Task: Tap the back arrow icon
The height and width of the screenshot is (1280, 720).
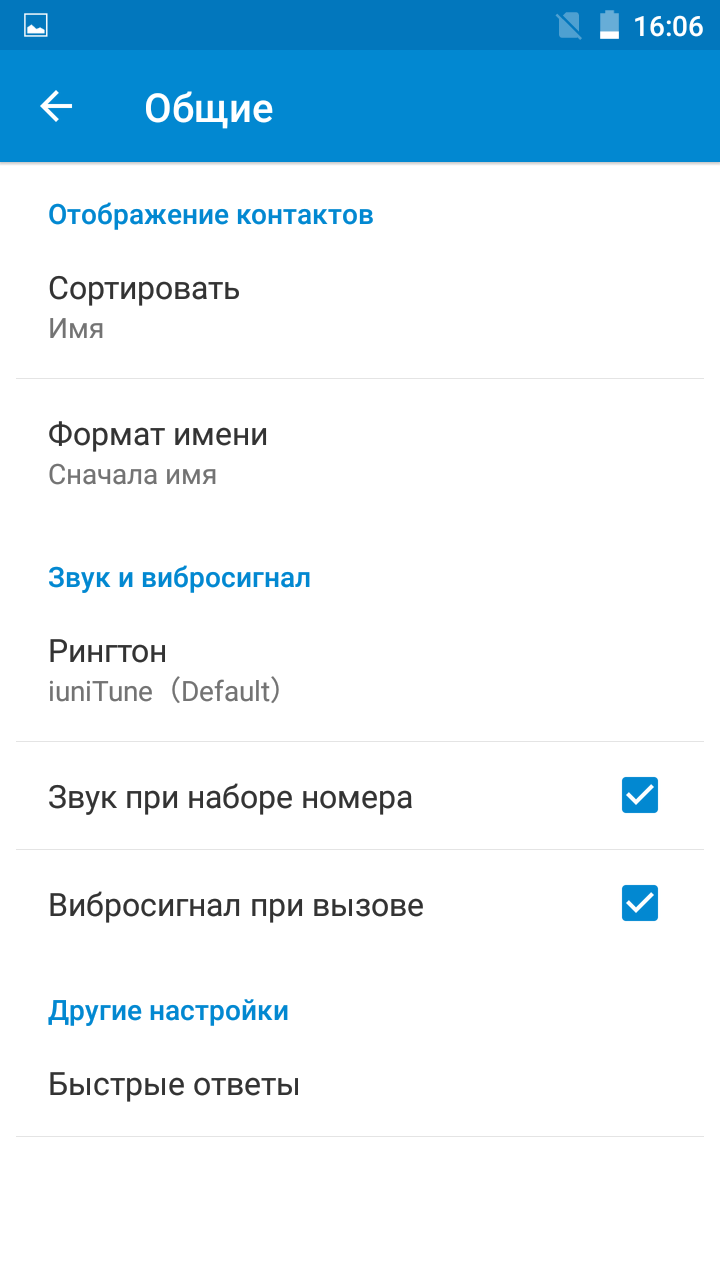Action: [x=57, y=107]
